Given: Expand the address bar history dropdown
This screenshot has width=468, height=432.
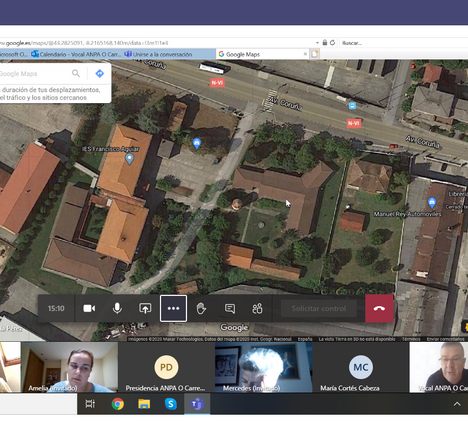Looking at the screenshot, I should 317,43.
